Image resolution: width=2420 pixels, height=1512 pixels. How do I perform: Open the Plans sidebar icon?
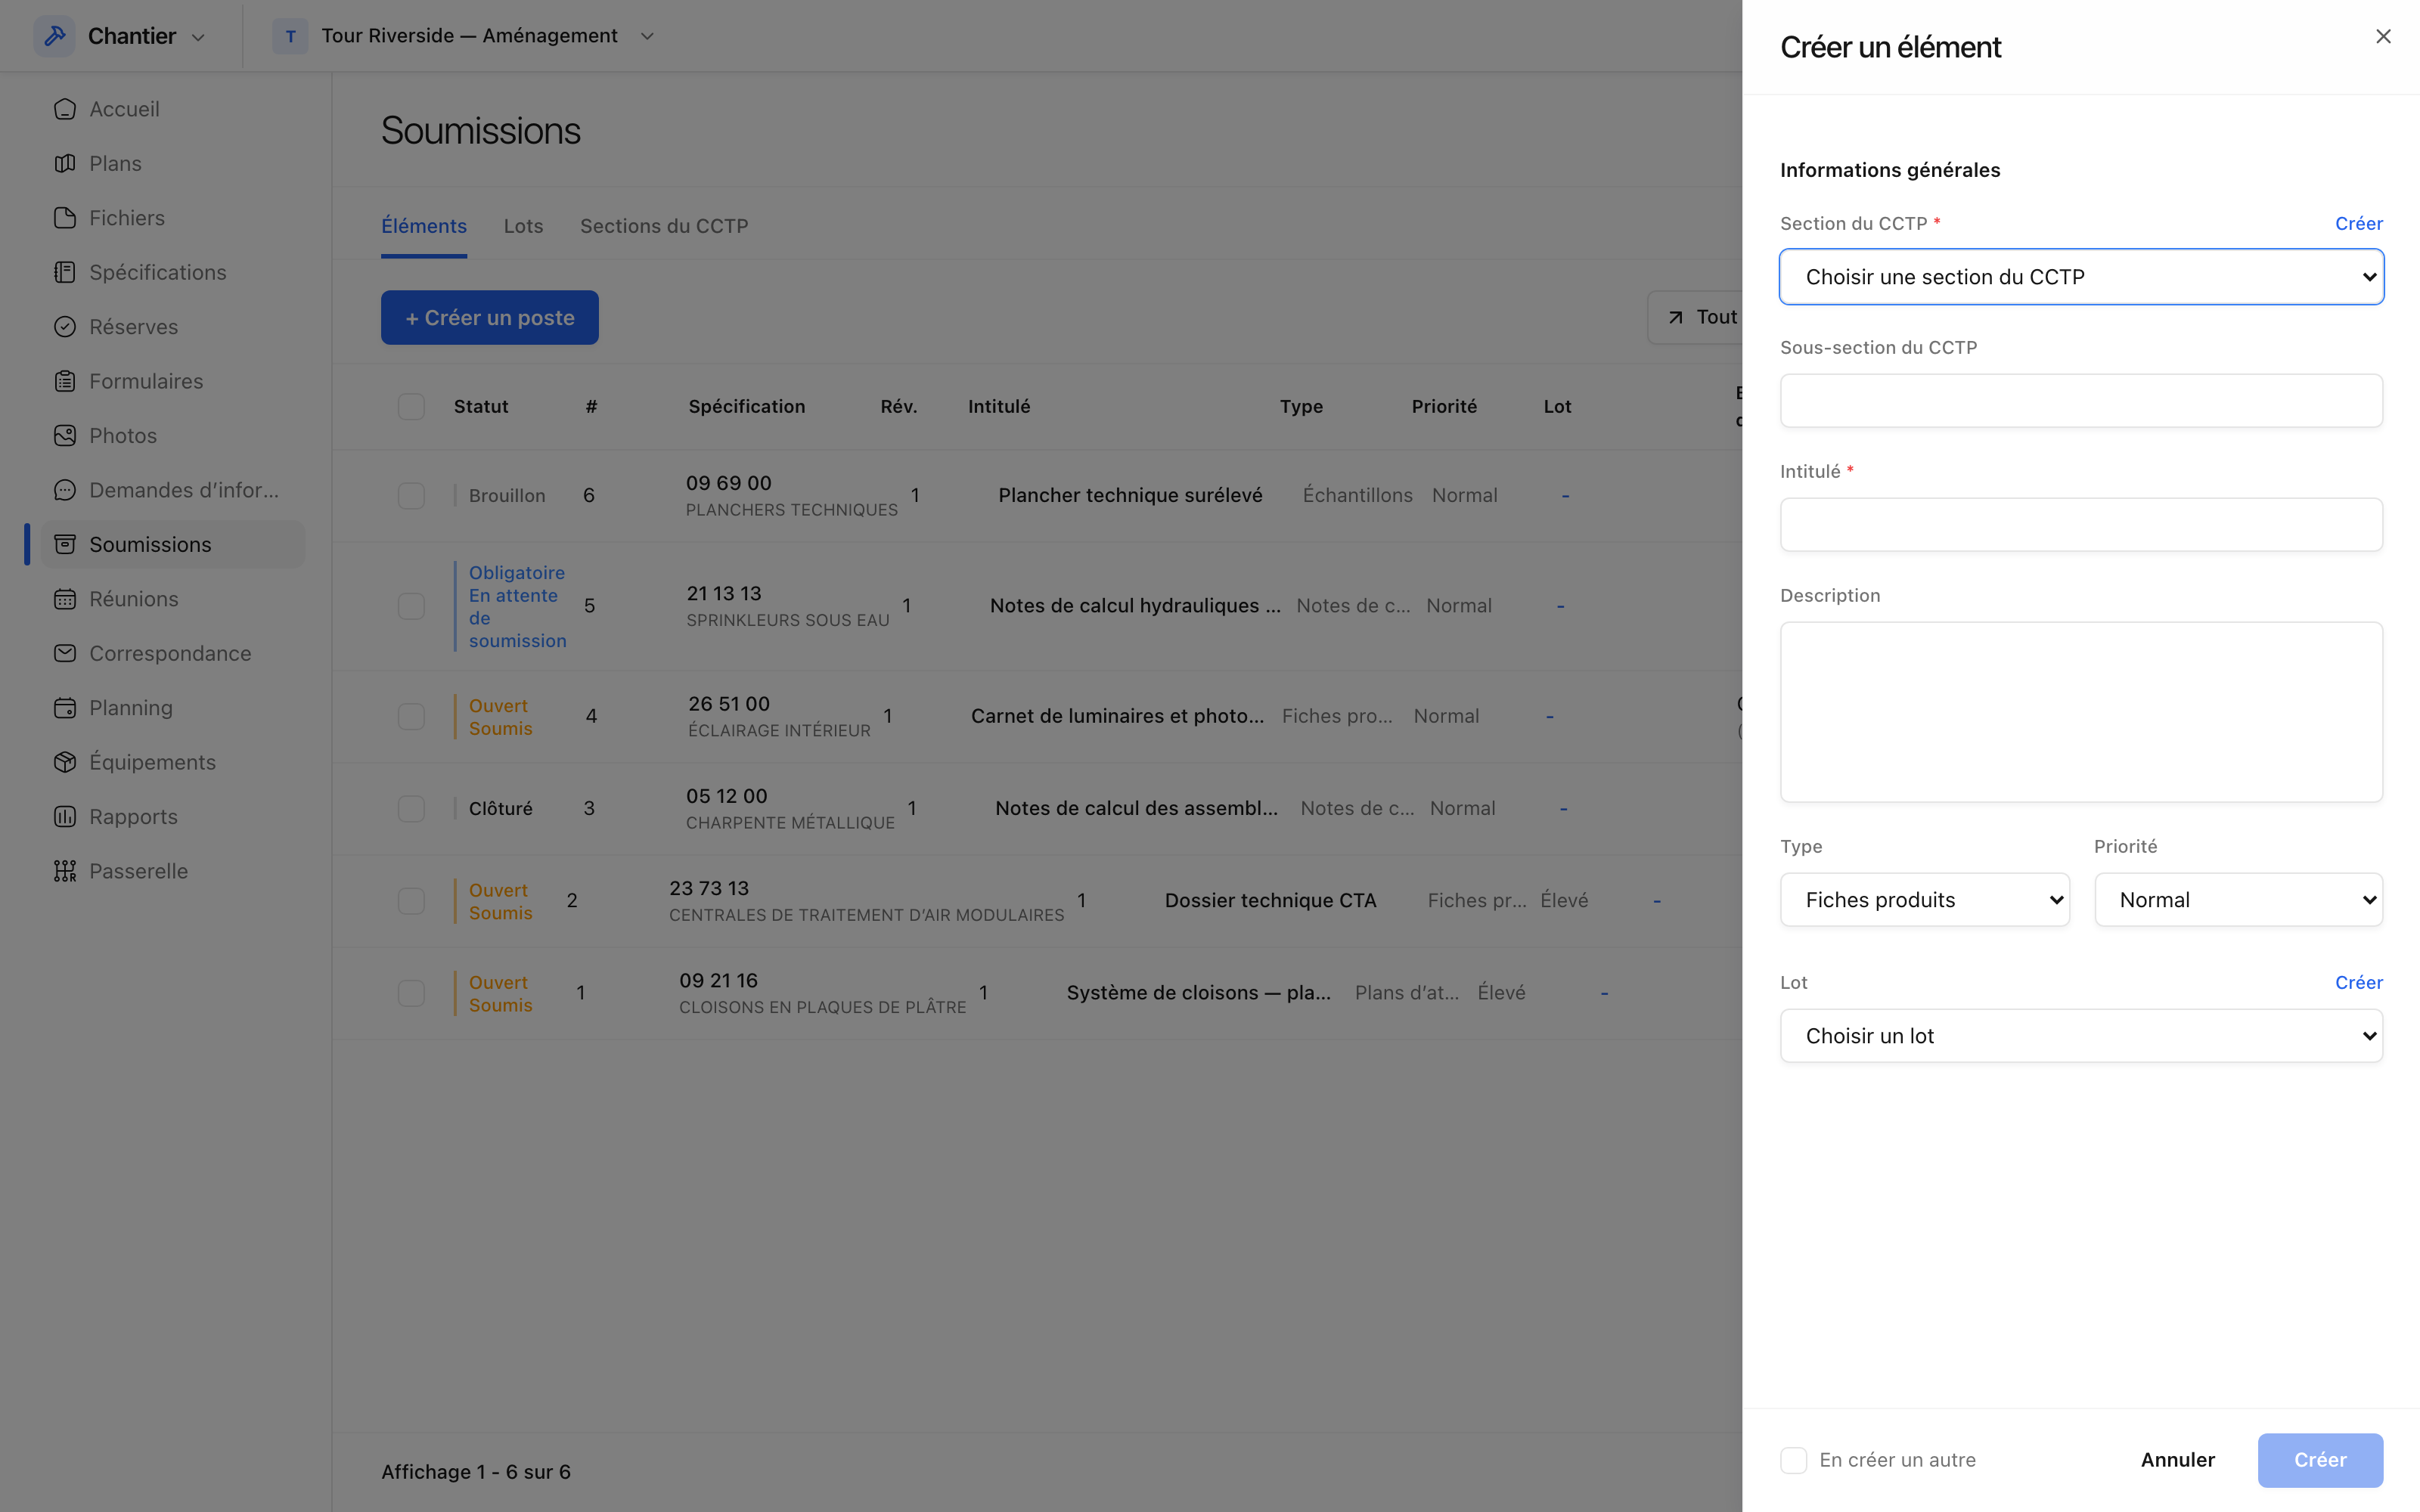[x=65, y=163]
